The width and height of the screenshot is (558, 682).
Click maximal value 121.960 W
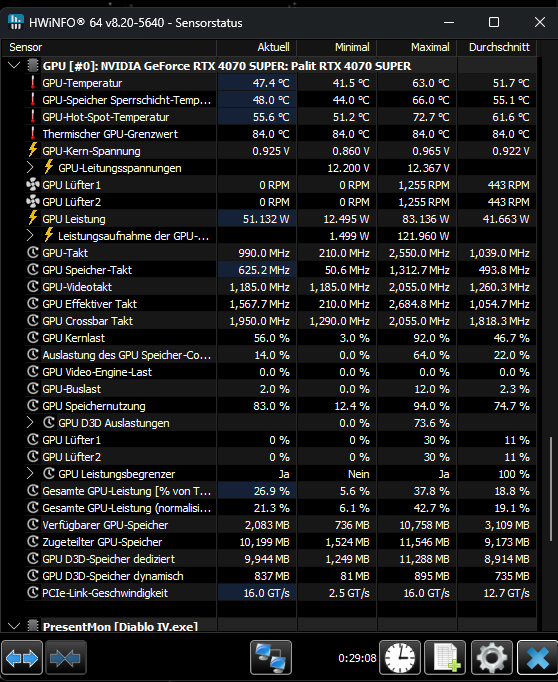pos(423,236)
